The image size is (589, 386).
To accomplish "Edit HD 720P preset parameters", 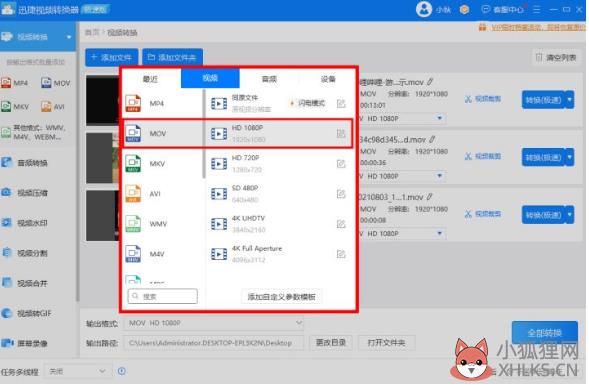I will 341,164.
